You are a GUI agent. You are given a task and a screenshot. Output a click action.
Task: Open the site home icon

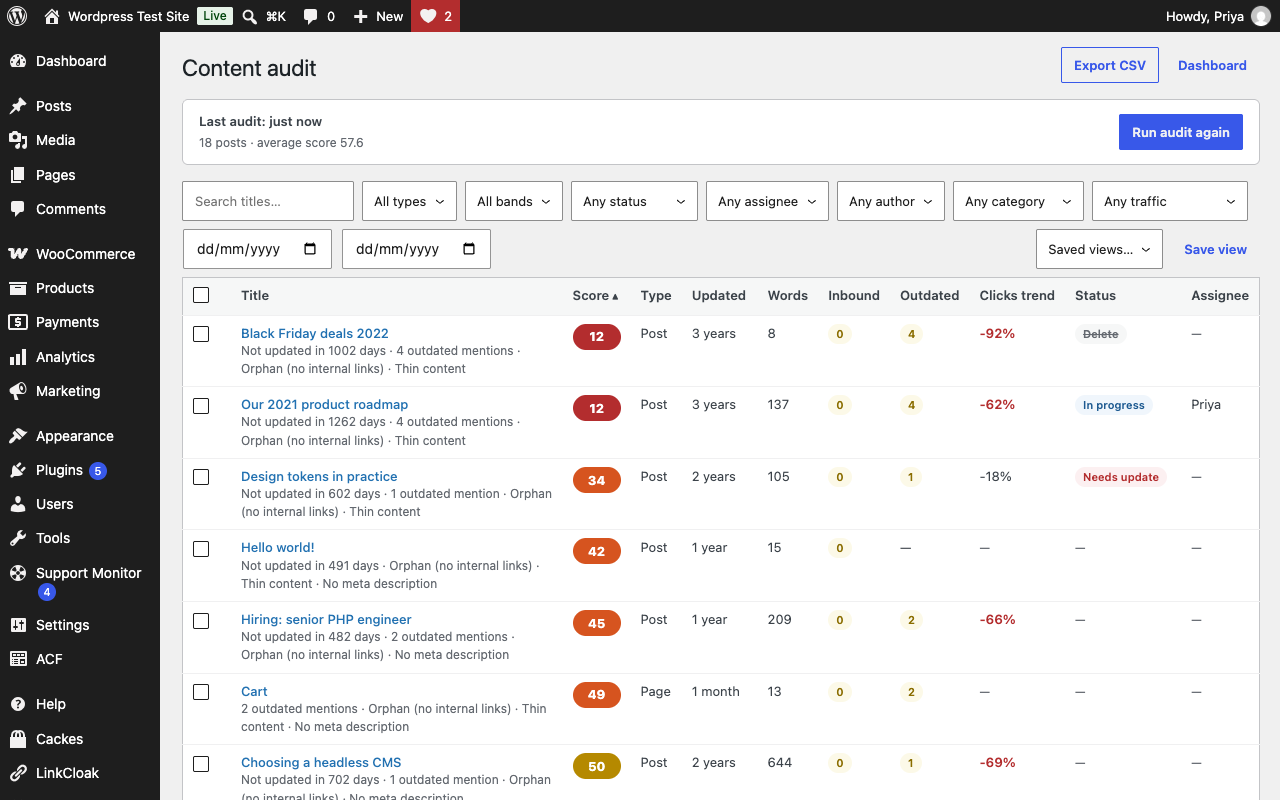coord(52,16)
